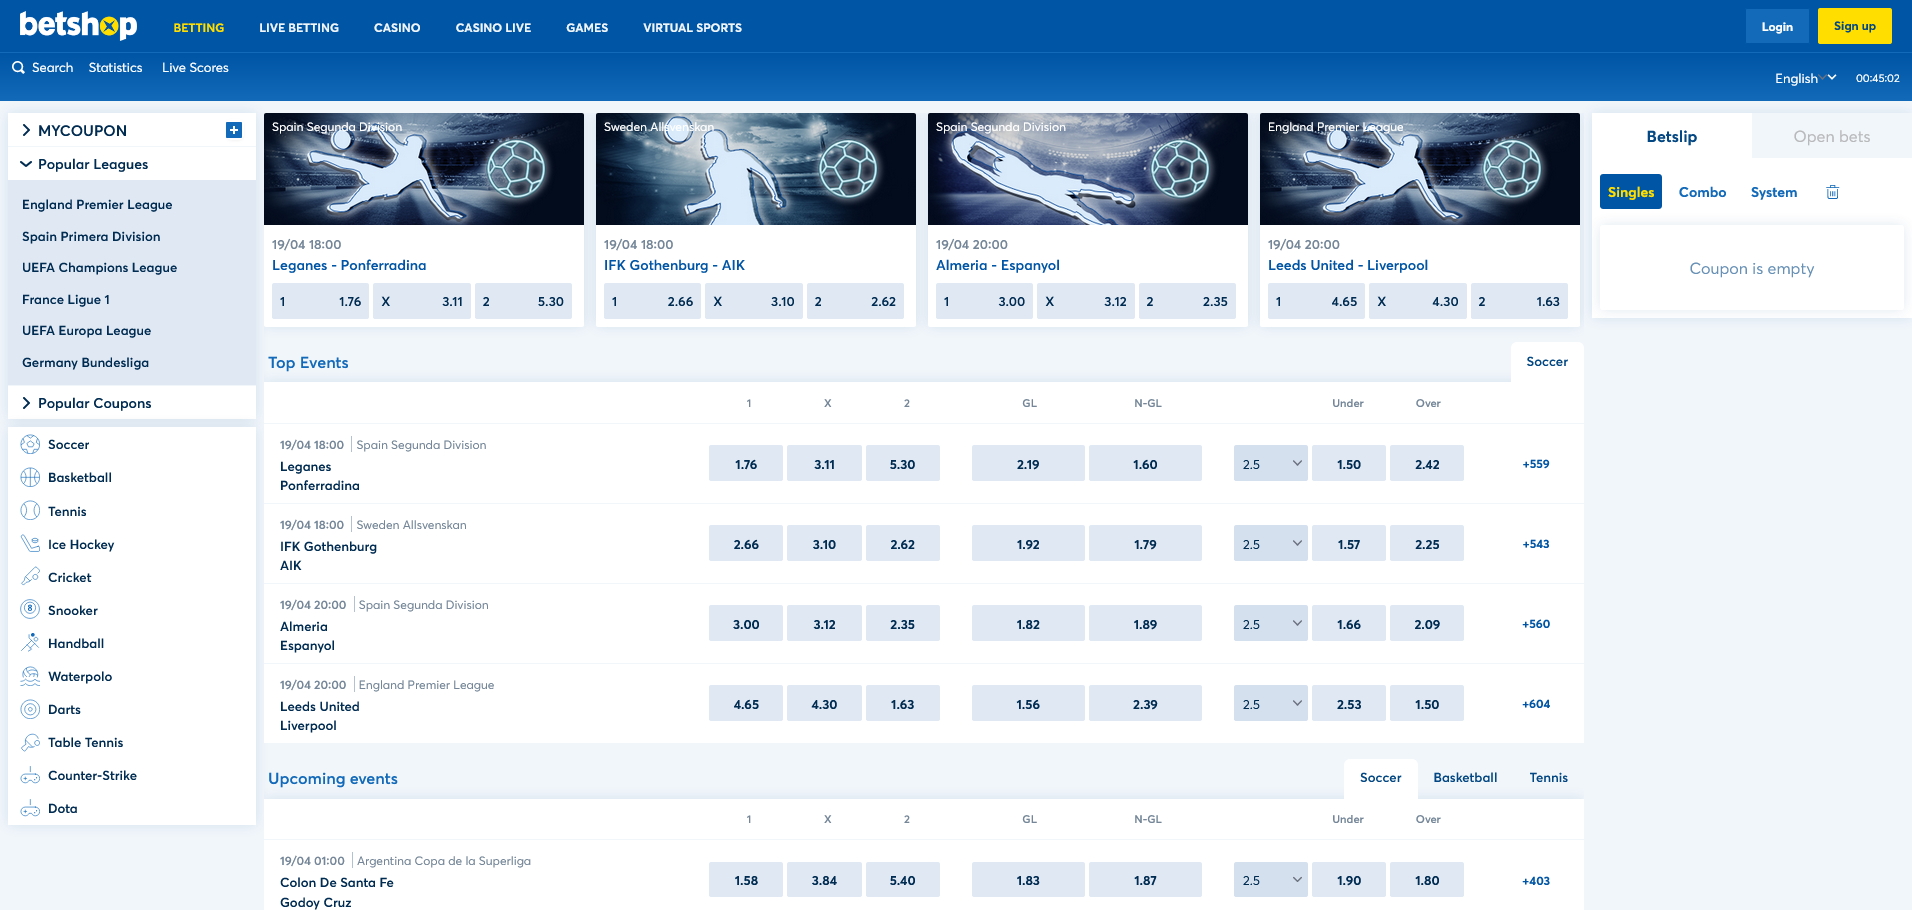Collapse the Popular Leagues section
This screenshot has height=910, width=1912.
(132, 164)
